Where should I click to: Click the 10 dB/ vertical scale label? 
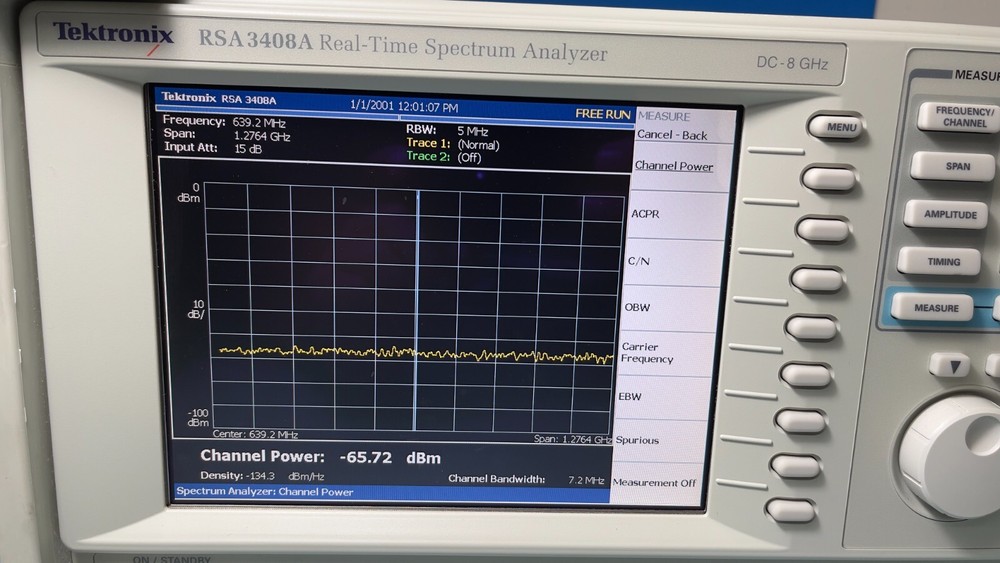(x=196, y=309)
